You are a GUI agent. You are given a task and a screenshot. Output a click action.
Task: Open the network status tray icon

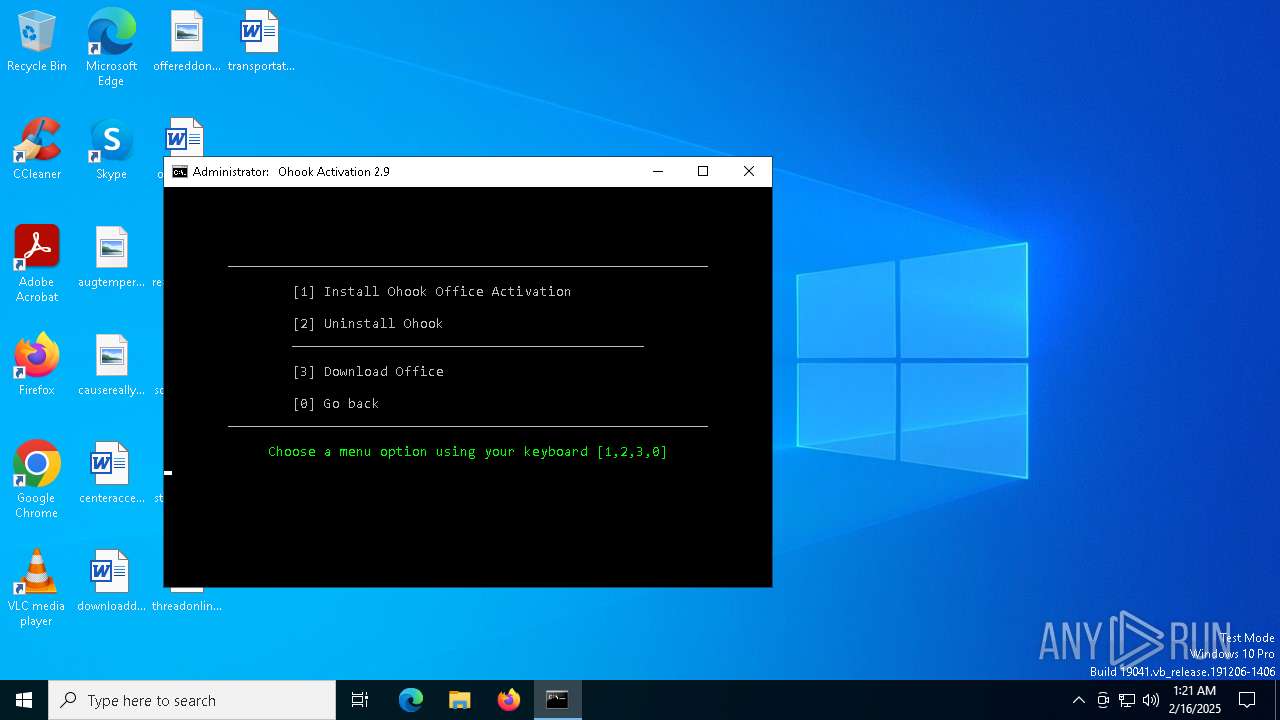point(1127,700)
